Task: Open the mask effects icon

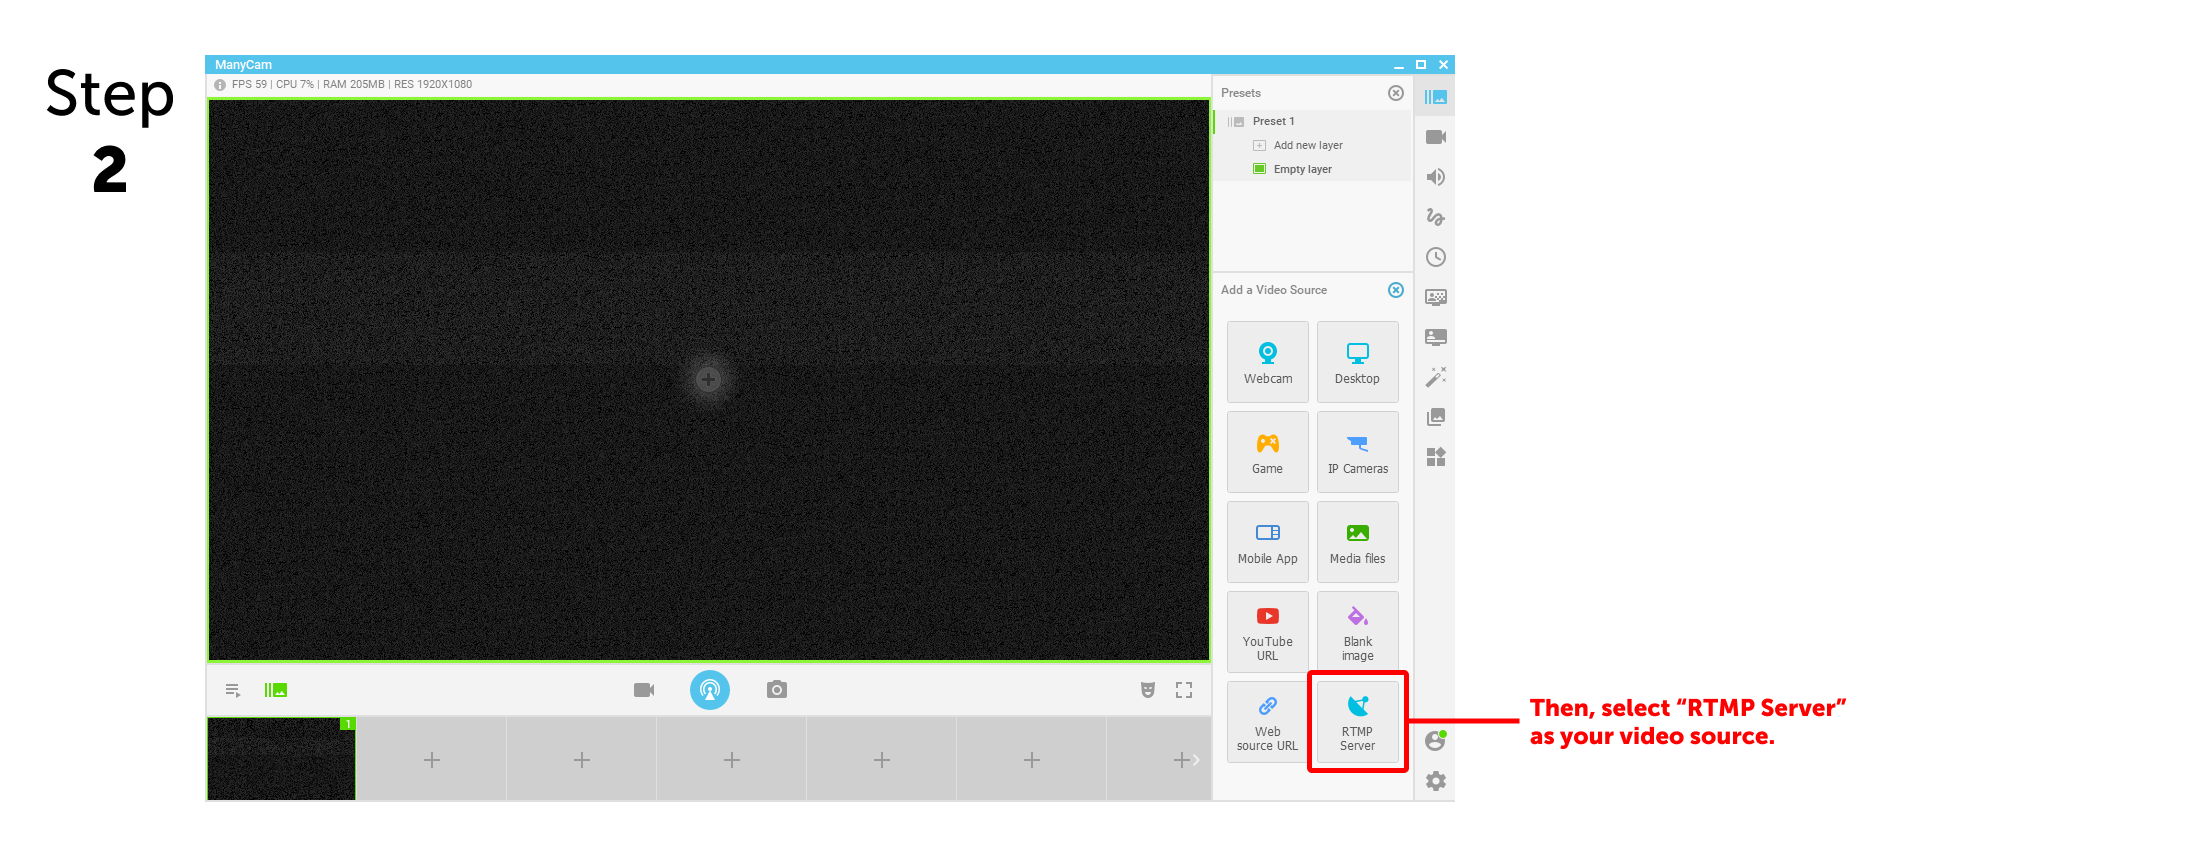Action: tap(1148, 690)
